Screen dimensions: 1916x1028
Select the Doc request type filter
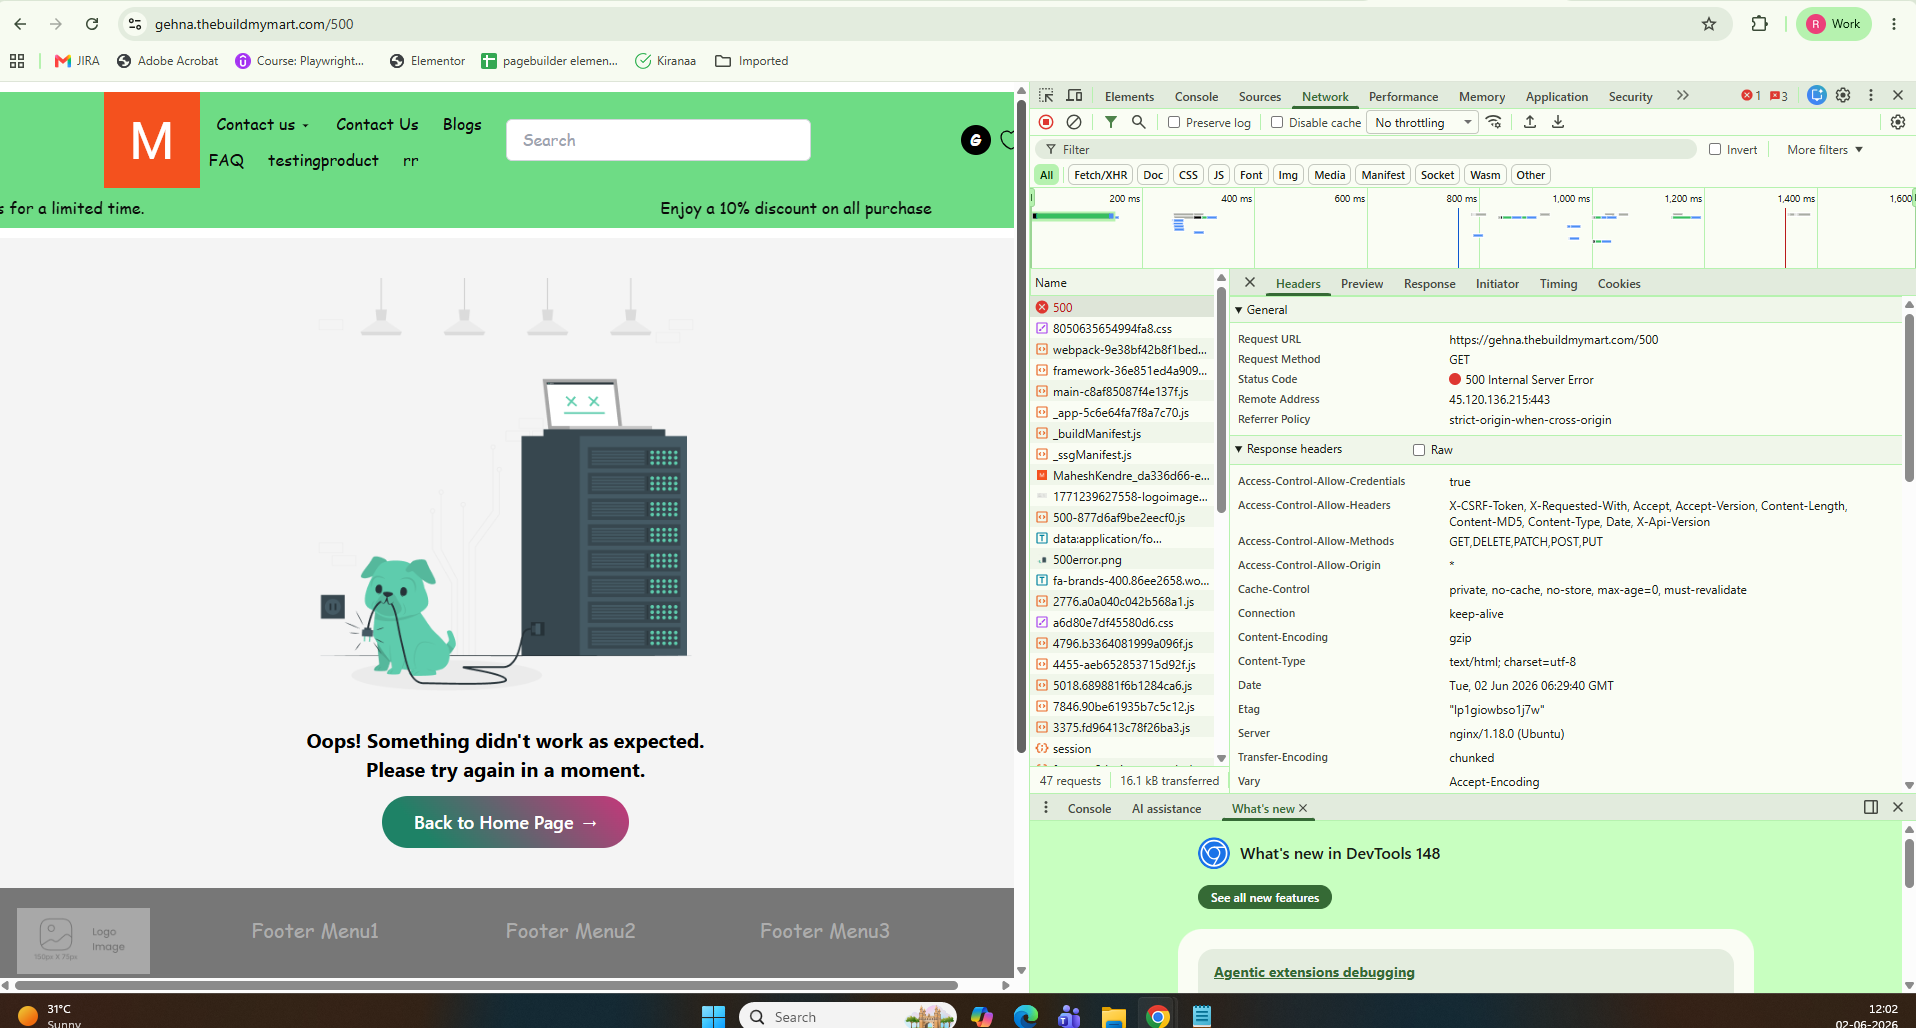pyautogui.click(x=1153, y=175)
